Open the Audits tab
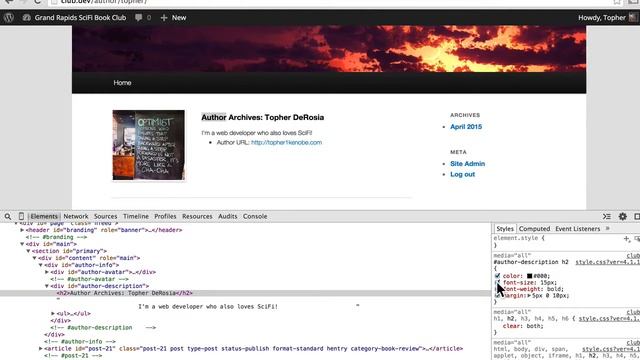The width and height of the screenshot is (640, 360). point(228,216)
